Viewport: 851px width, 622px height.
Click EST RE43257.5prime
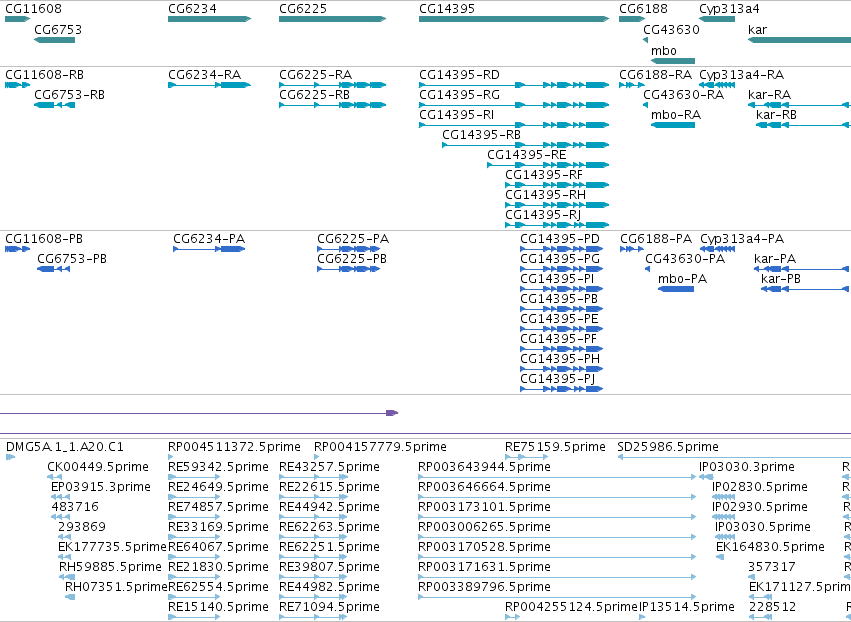(x=329, y=467)
